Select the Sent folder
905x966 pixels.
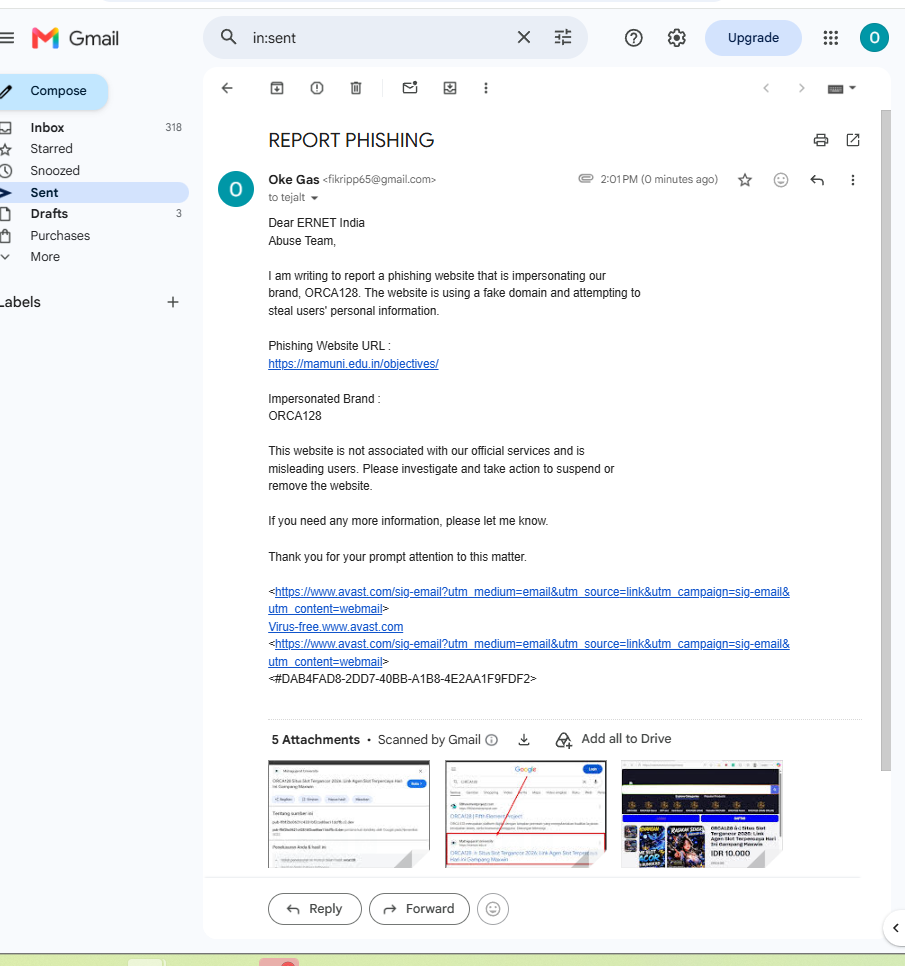(x=44, y=193)
